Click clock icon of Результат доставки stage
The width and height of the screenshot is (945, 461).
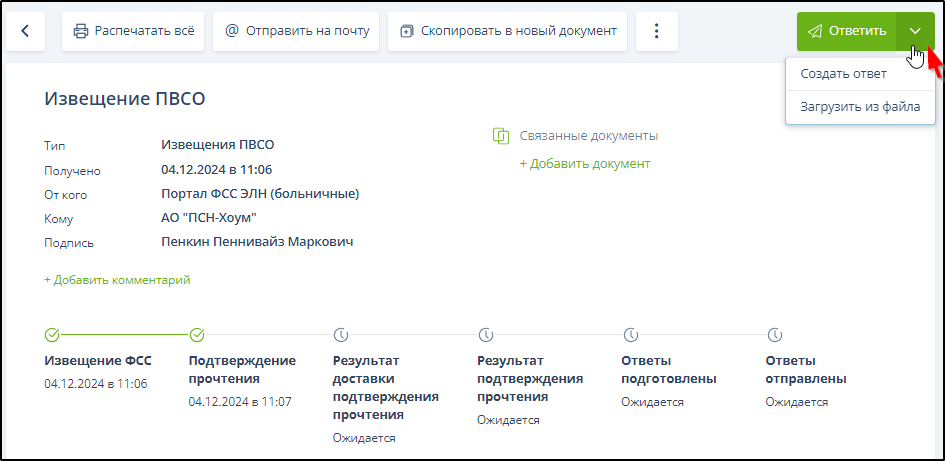click(x=340, y=334)
